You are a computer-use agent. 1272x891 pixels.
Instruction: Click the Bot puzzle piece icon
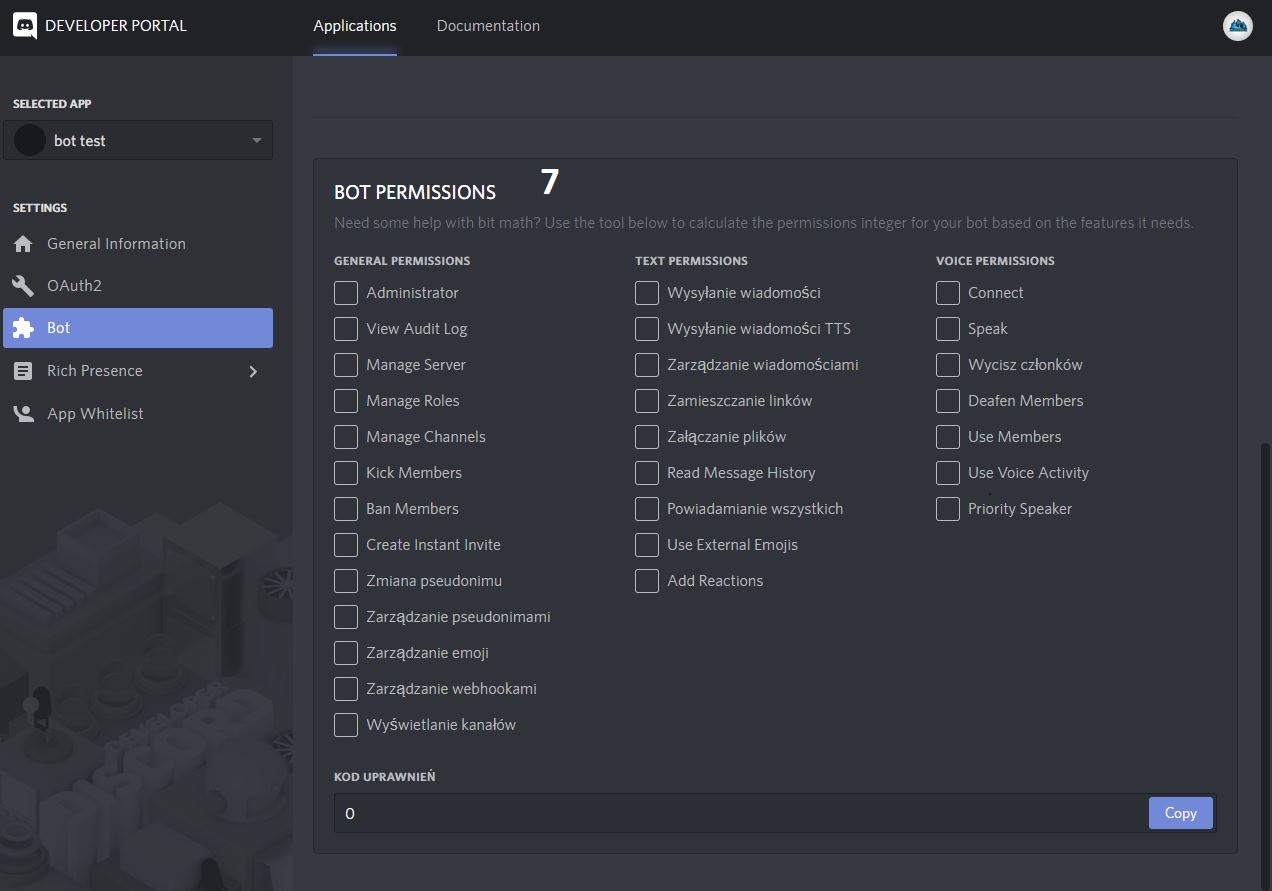click(23, 328)
